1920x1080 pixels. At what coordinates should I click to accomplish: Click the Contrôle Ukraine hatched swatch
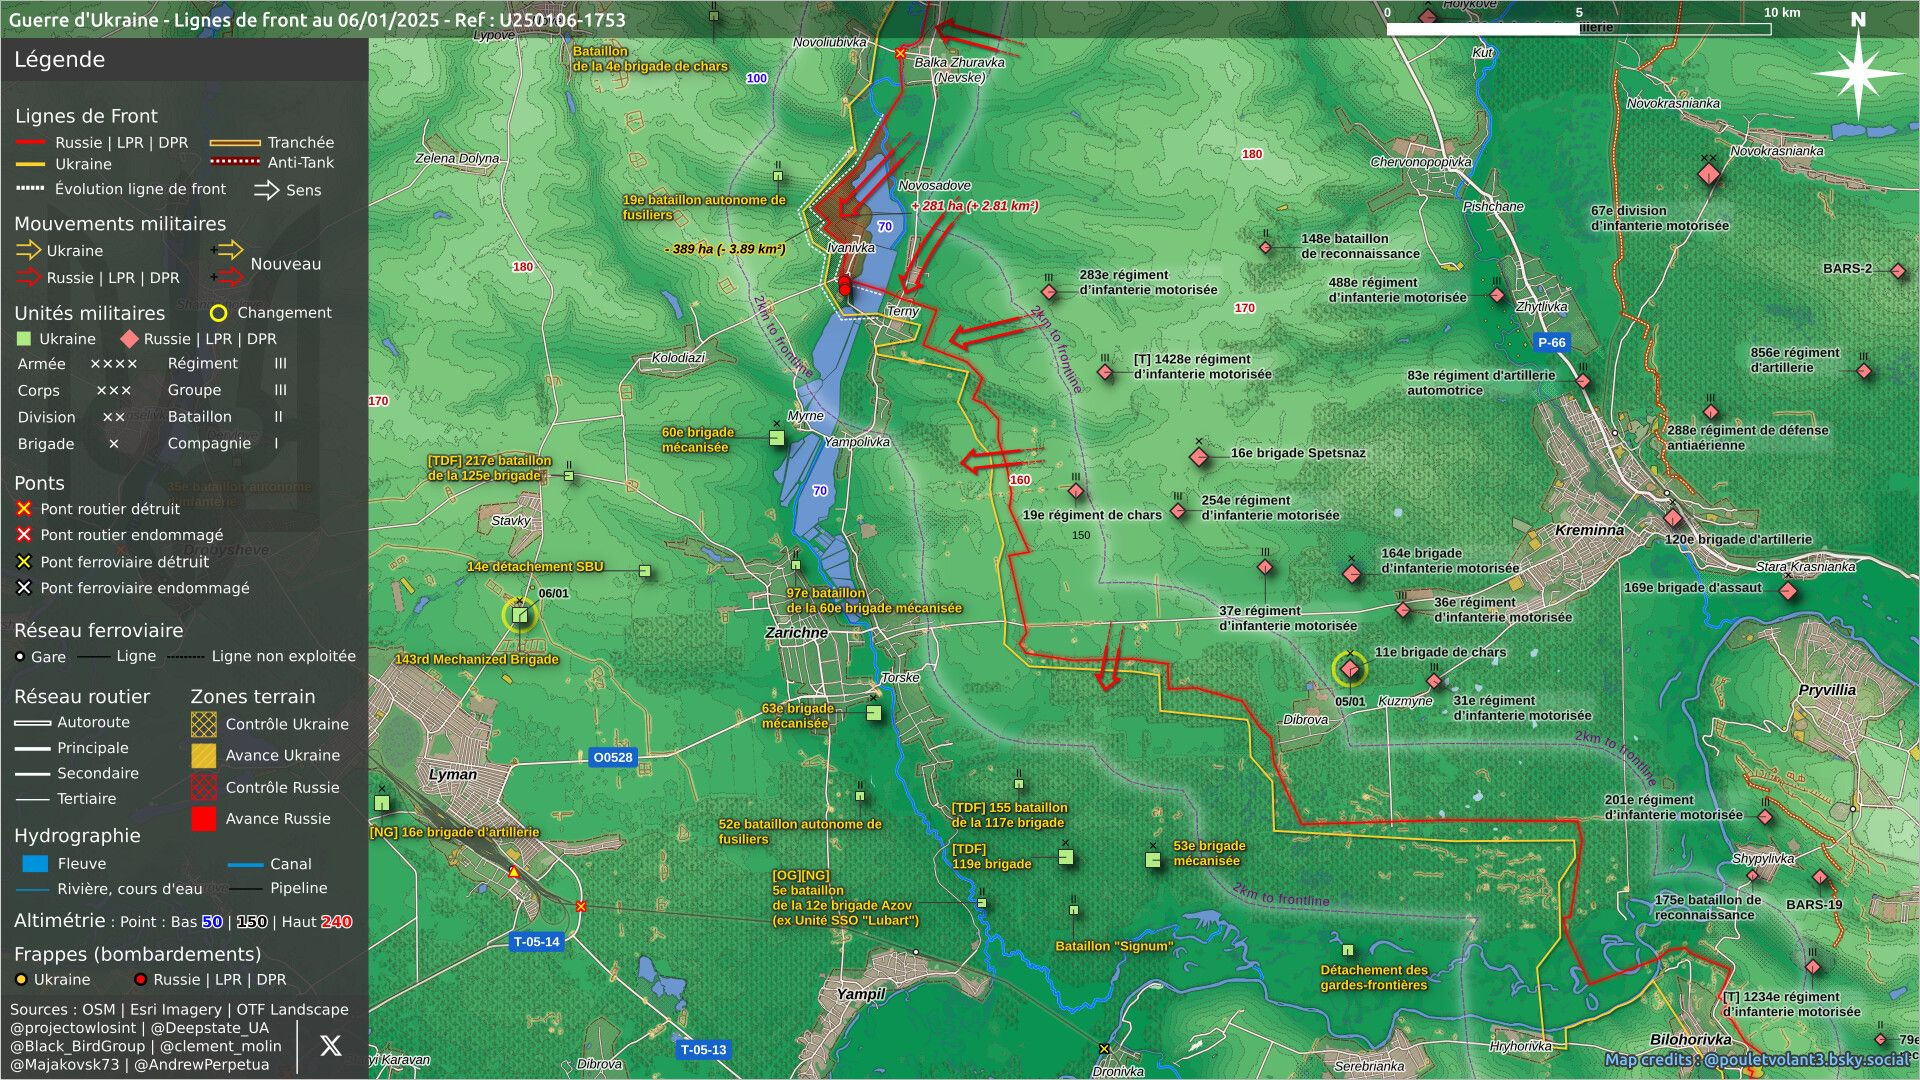tap(204, 724)
